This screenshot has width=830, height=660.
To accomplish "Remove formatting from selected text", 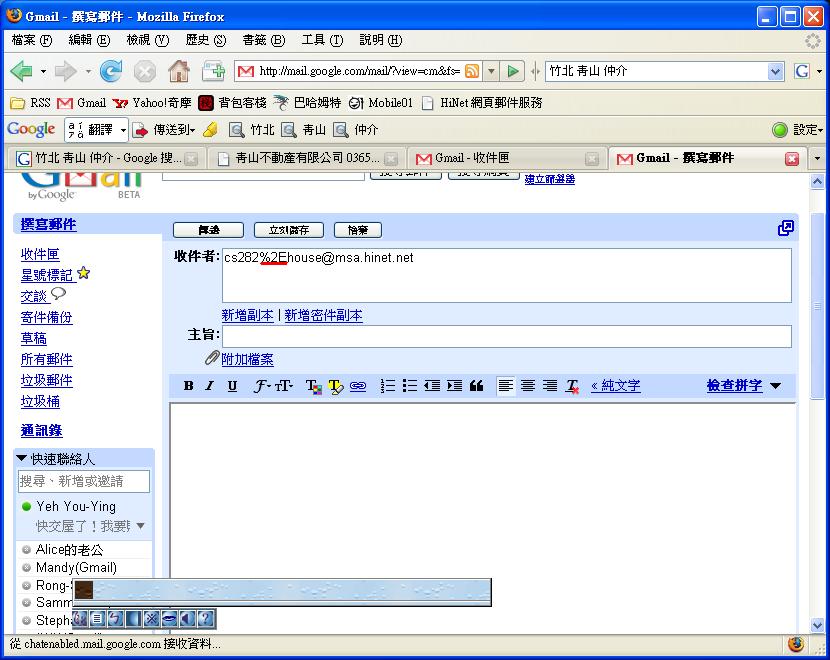I will pos(572,386).
